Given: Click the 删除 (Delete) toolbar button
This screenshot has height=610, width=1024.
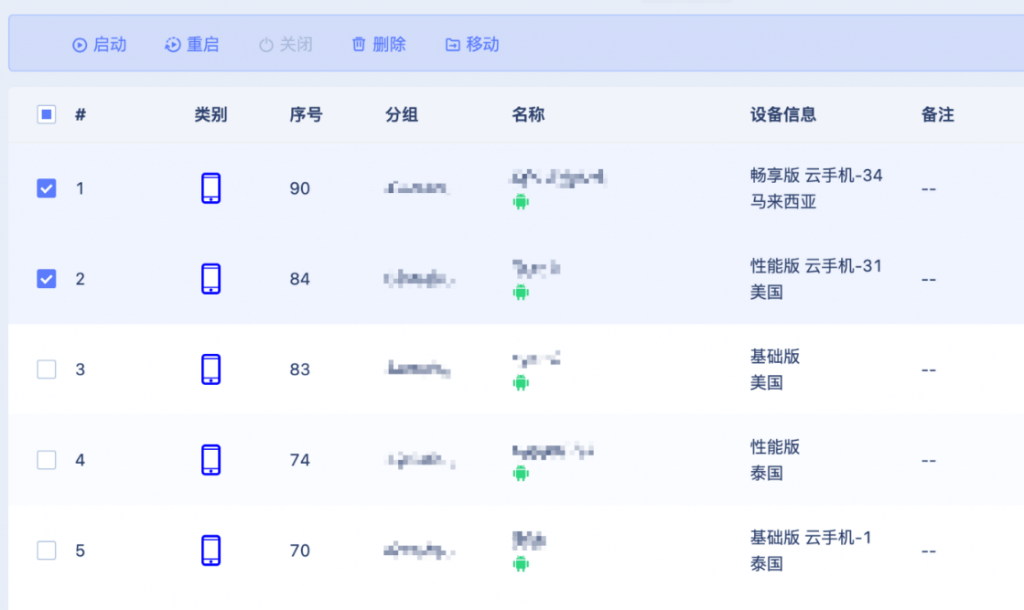Looking at the screenshot, I should (x=379, y=44).
